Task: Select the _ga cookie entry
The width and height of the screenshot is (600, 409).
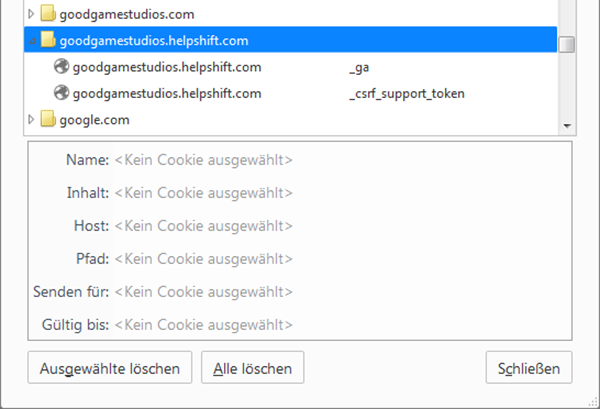Action: tap(290, 67)
